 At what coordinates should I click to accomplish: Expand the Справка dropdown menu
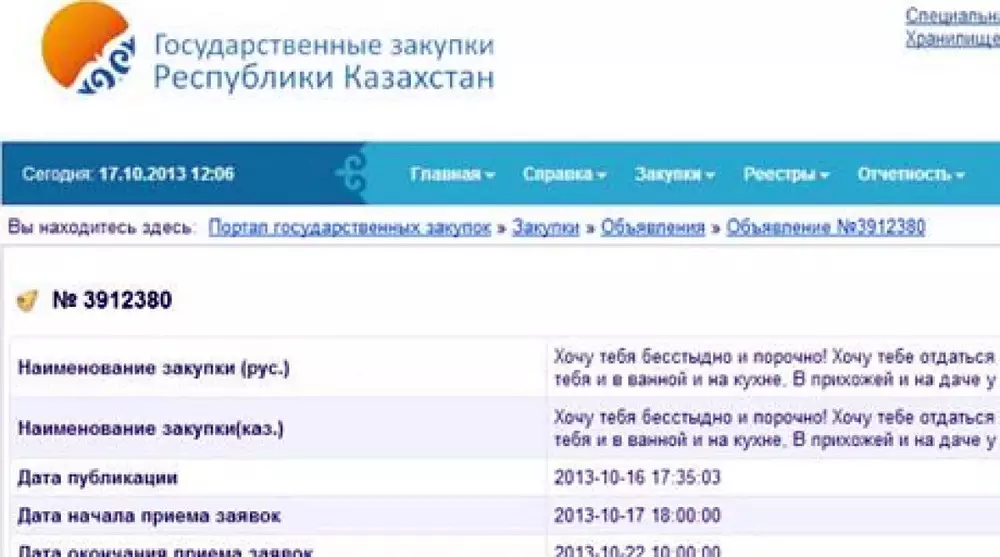pos(564,174)
